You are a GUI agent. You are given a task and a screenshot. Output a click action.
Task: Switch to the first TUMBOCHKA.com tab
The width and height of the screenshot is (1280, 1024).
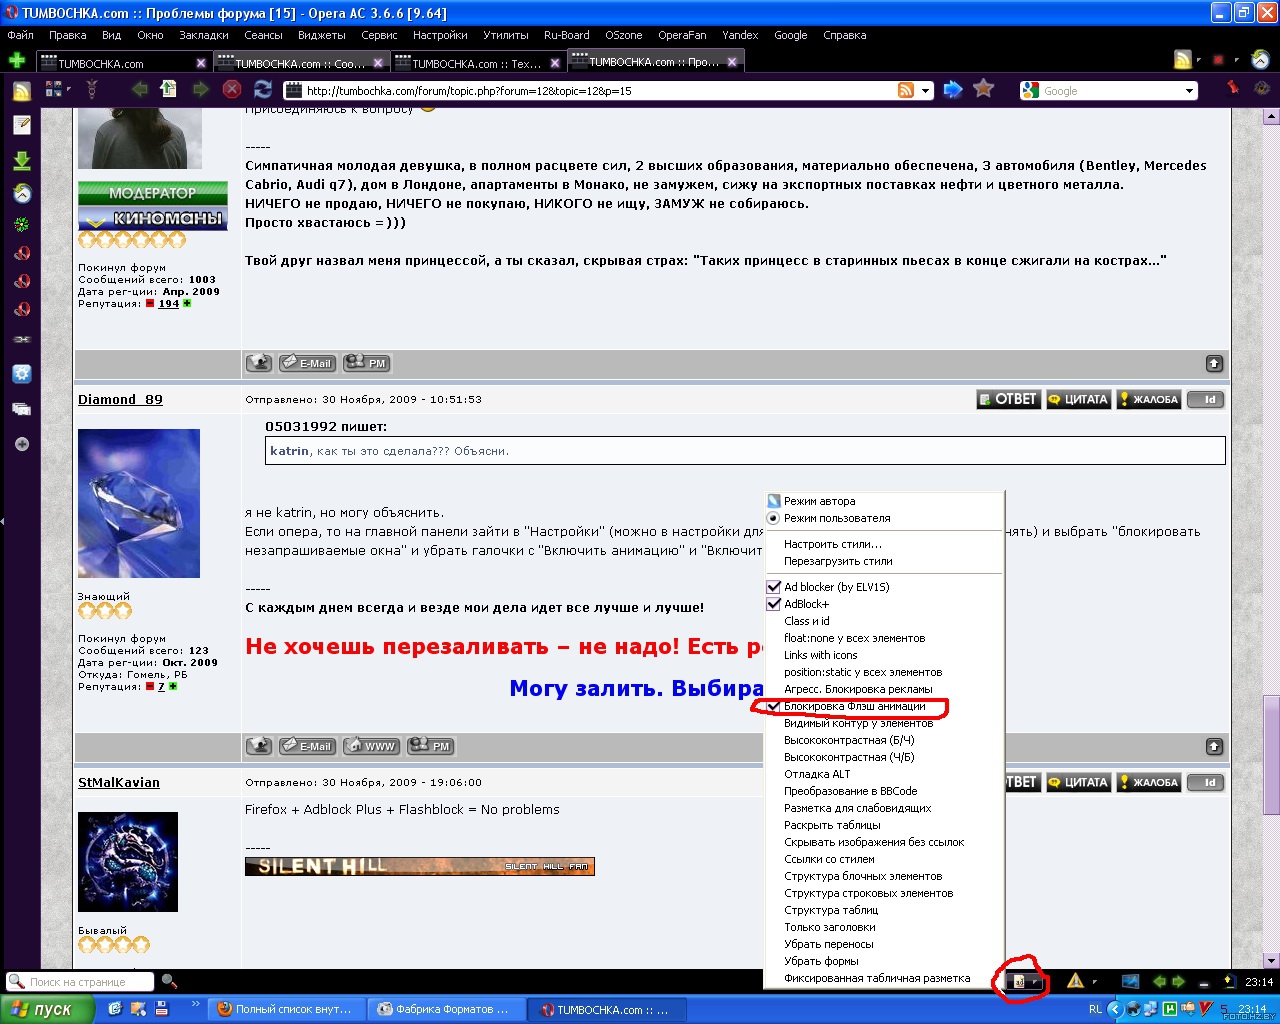[x=122, y=63]
